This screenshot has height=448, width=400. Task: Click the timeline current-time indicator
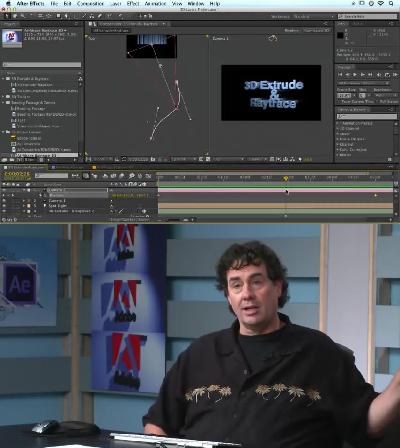click(286, 179)
